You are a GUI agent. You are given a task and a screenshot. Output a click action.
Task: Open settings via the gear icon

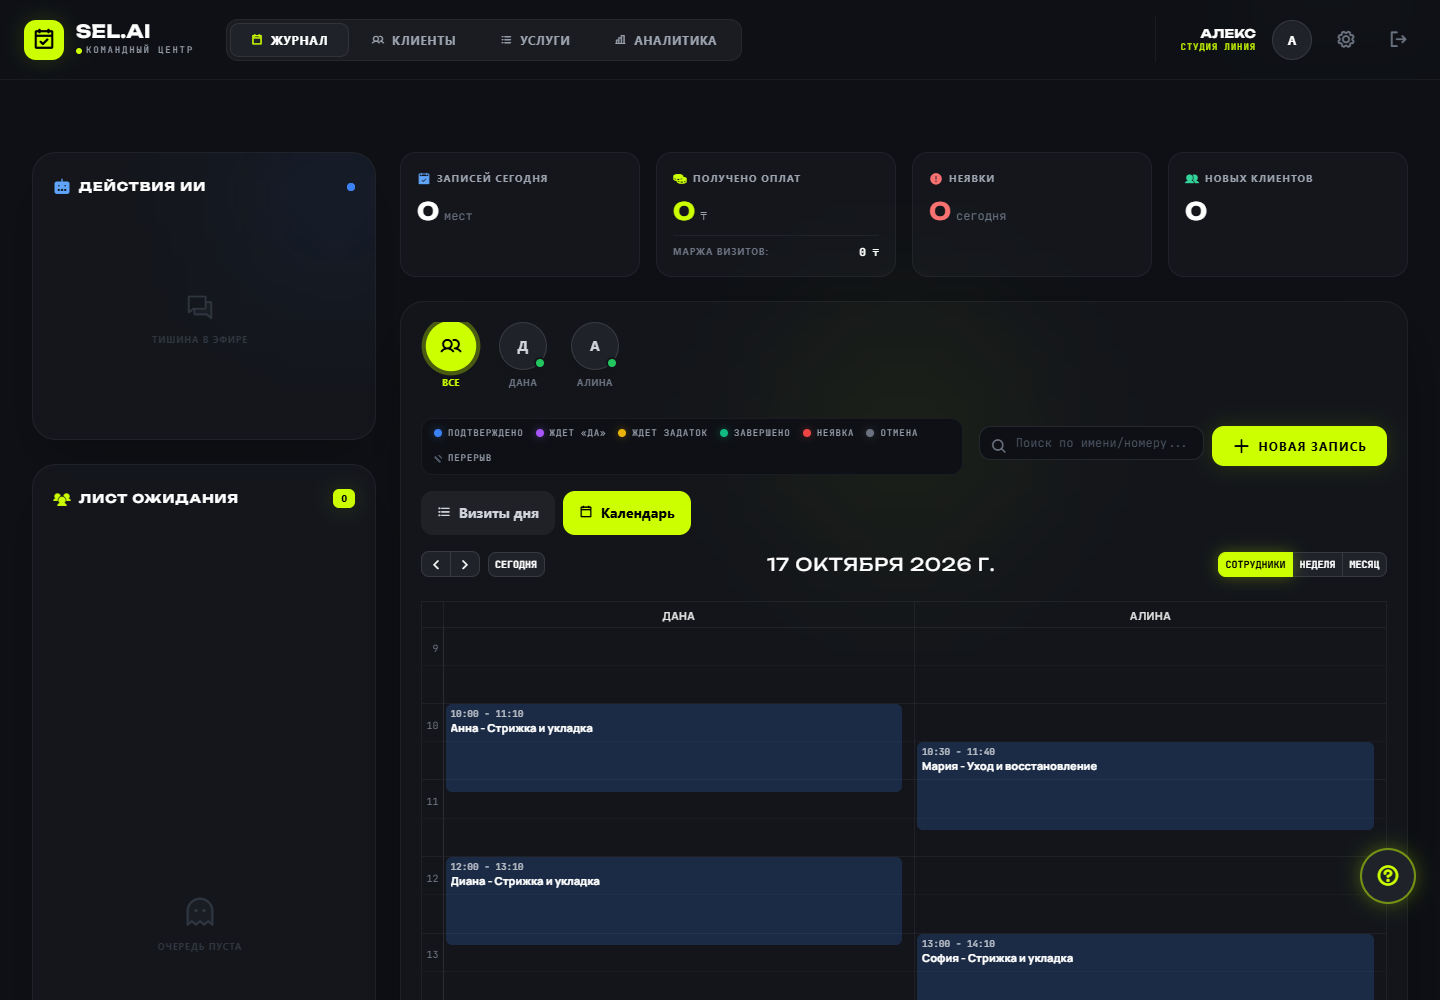point(1346,40)
